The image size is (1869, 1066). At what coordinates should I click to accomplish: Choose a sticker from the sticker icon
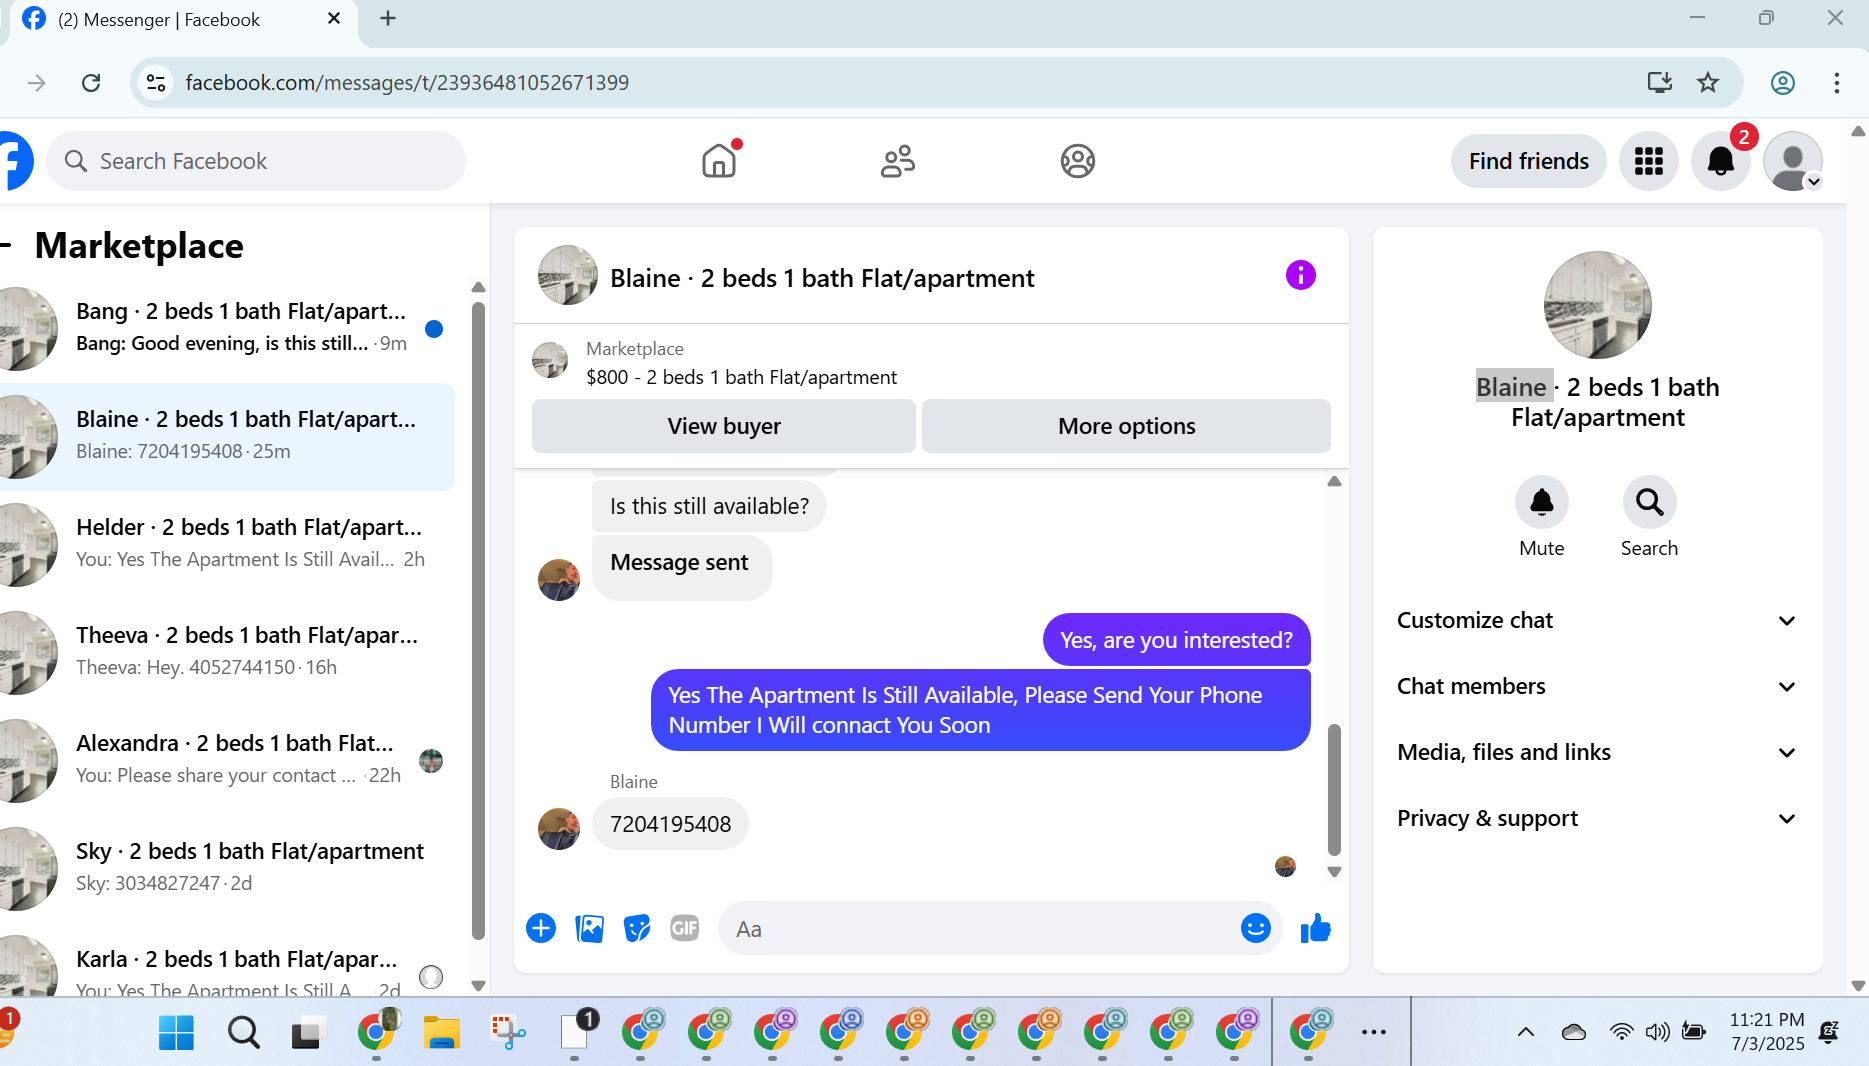(x=637, y=928)
